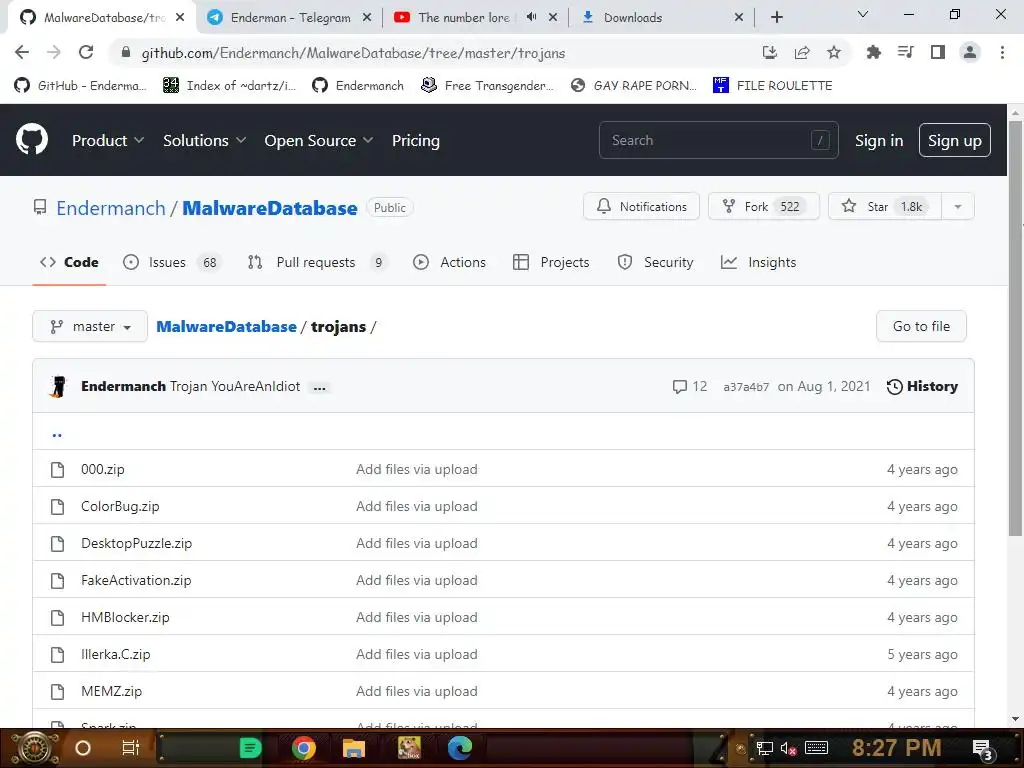Viewport: 1024px width, 768px height.
Task: Open the Insights tab
Action: 758,263
